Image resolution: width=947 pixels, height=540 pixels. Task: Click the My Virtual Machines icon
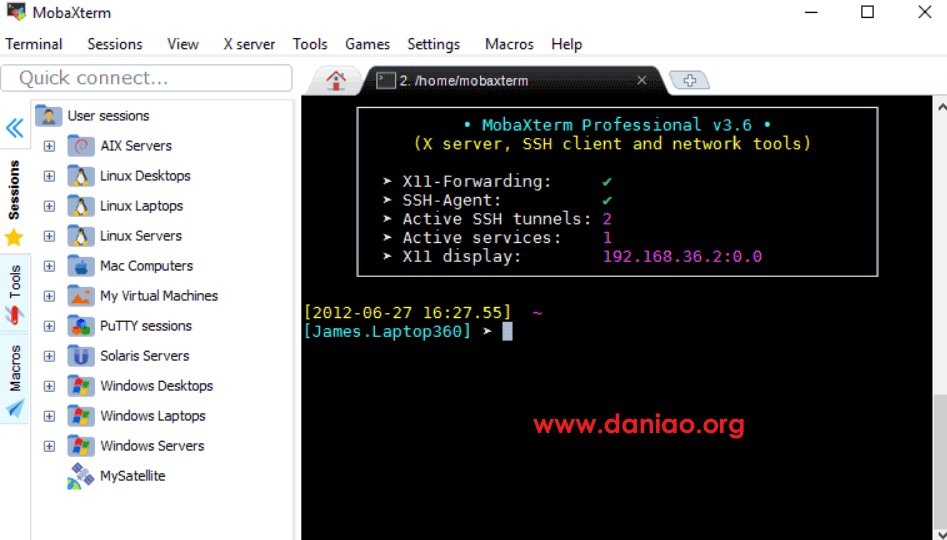coord(81,296)
